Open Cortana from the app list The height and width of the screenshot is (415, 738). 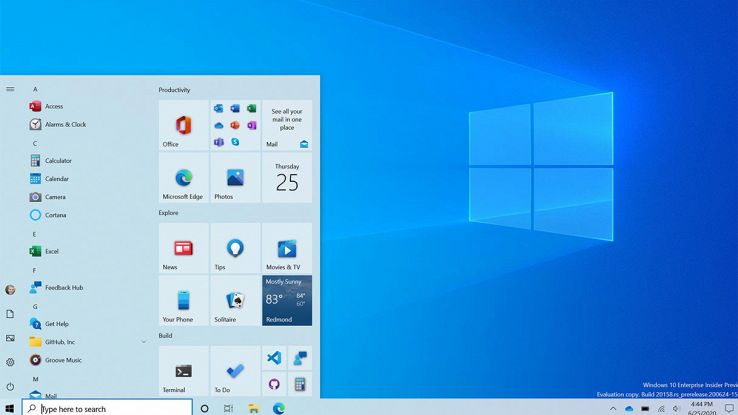(87, 215)
